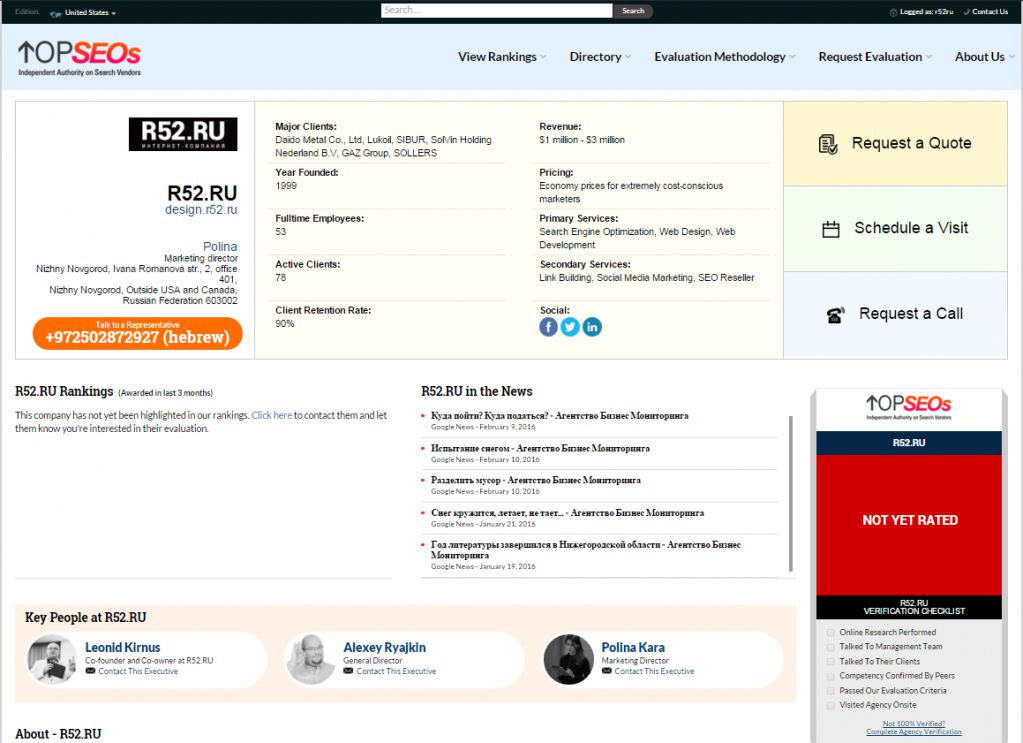Check the Online Research Performed checkbox
This screenshot has width=1023, height=743.
click(x=830, y=632)
